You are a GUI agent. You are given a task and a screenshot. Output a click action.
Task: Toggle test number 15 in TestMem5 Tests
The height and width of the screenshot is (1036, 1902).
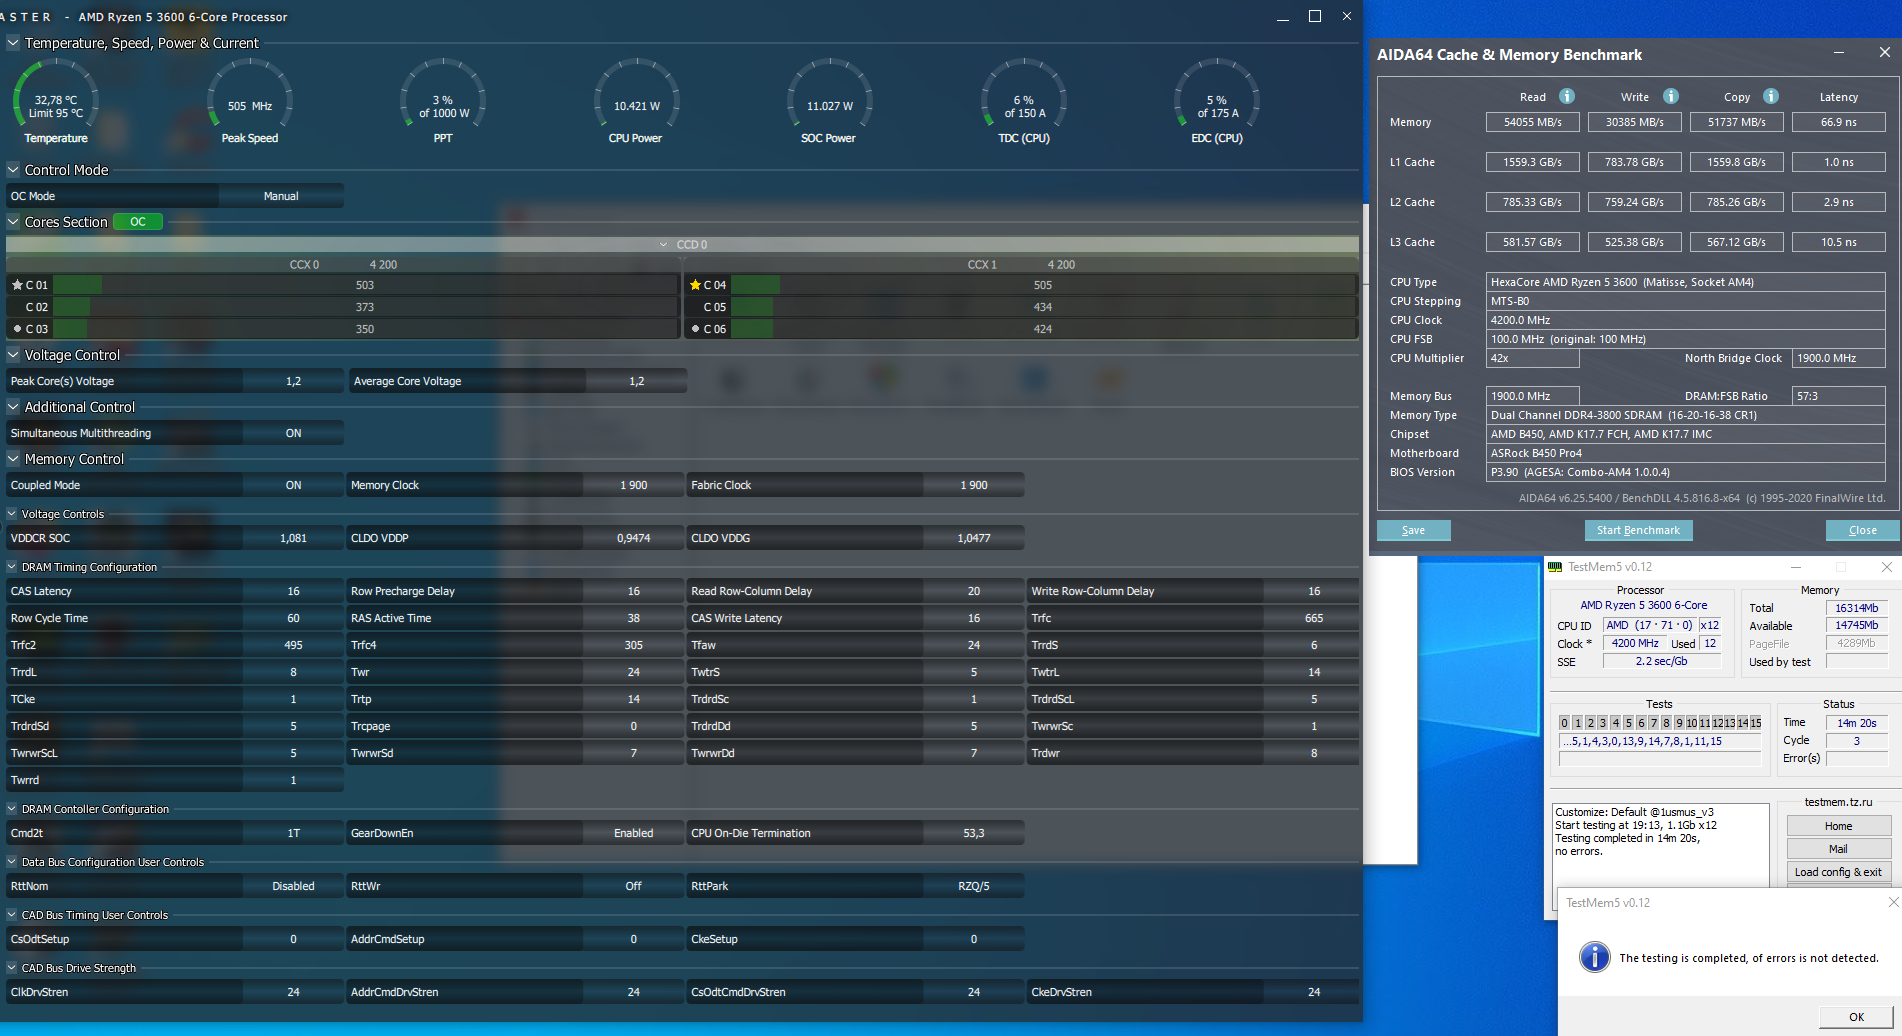tap(1755, 723)
